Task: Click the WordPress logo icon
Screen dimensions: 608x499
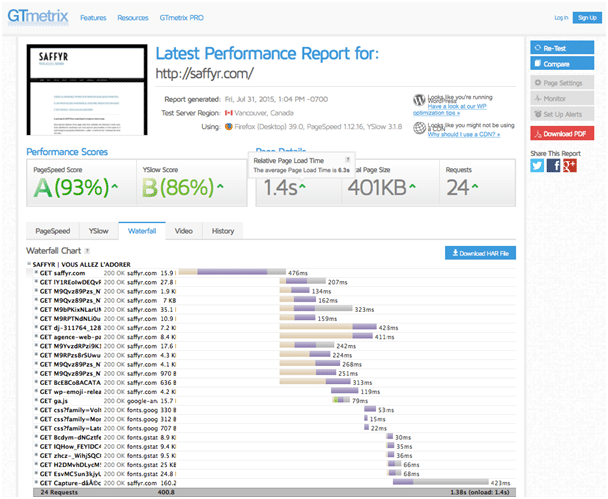Action: tap(419, 100)
